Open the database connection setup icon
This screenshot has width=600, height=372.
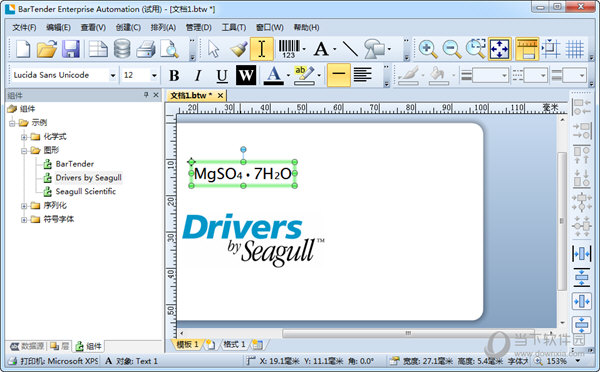[x=122, y=49]
